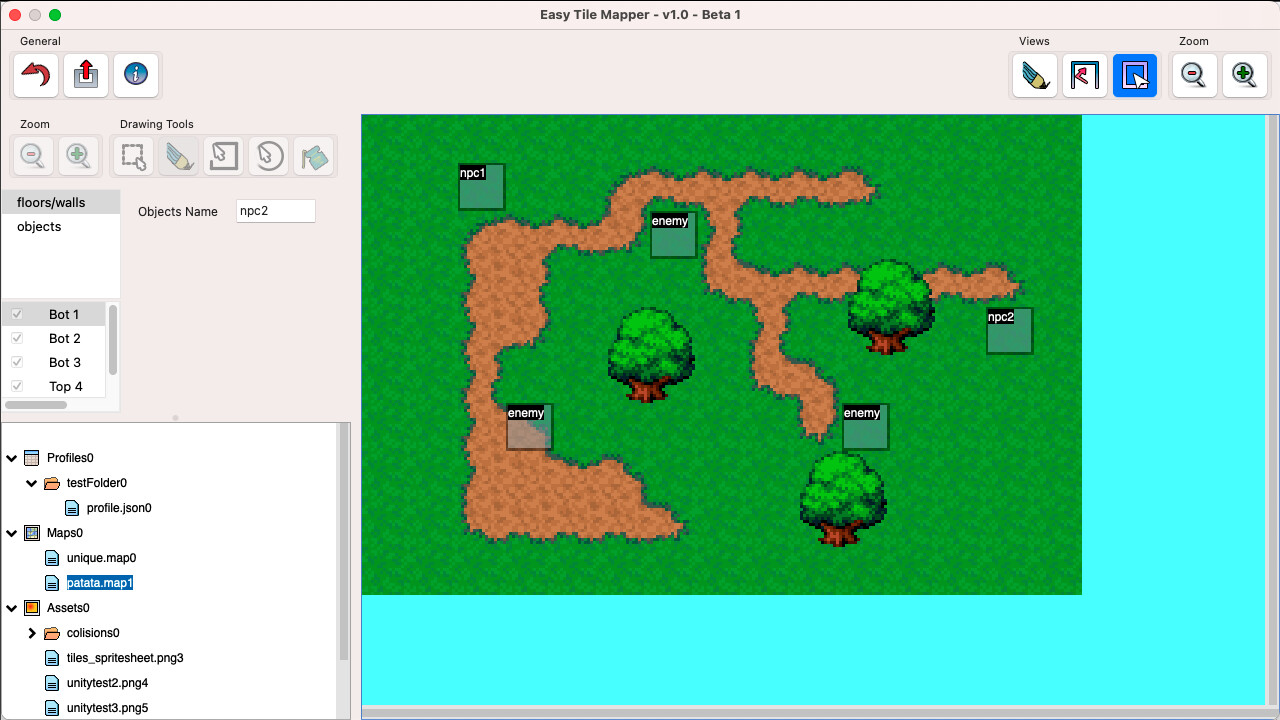Screen dimensions: 1280x720
Task: Open the Info icon in General section
Action: (136, 75)
